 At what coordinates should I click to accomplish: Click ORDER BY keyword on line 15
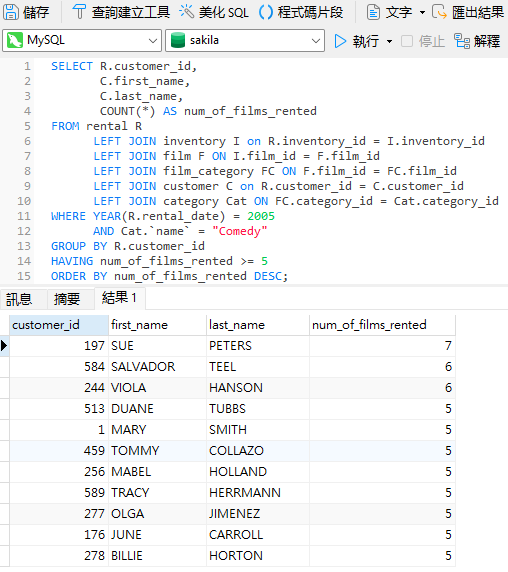(79, 276)
